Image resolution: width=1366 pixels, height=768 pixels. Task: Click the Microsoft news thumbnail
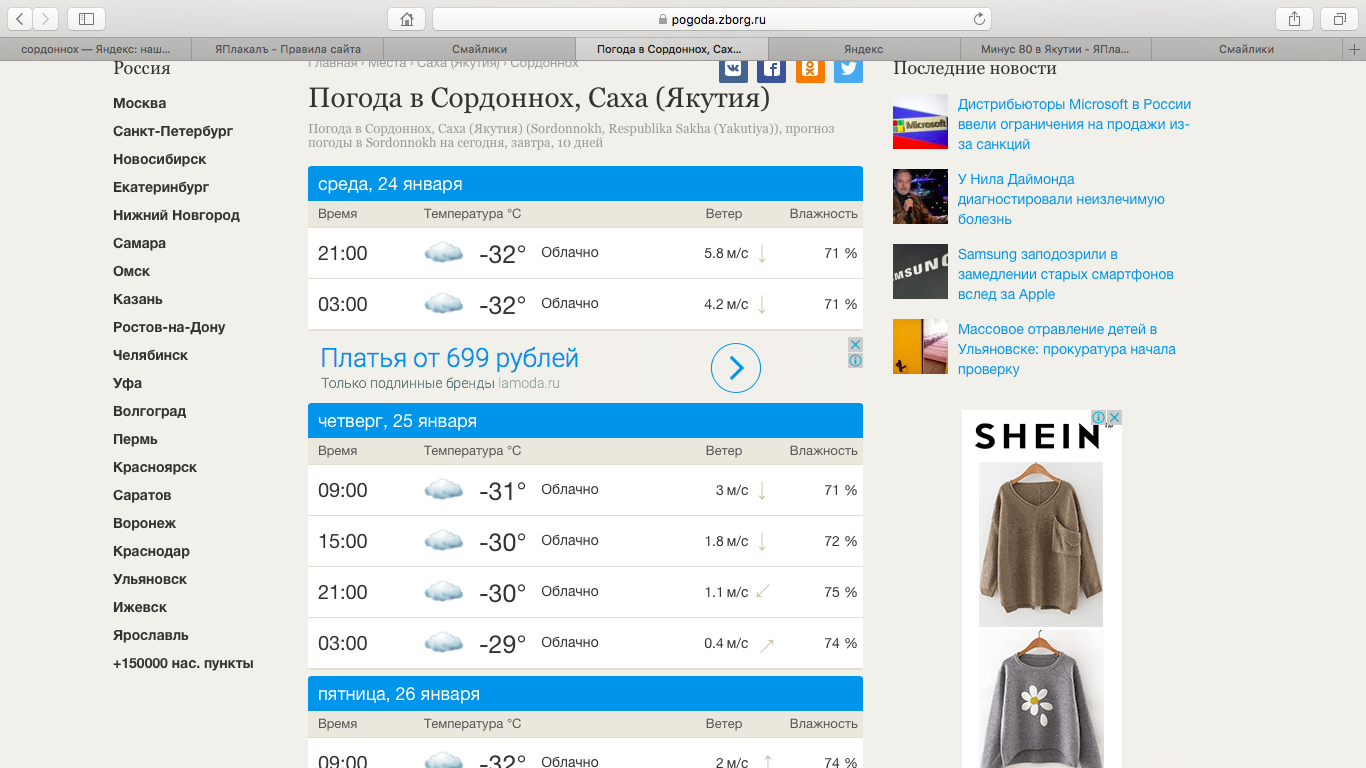tap(920, 121)
